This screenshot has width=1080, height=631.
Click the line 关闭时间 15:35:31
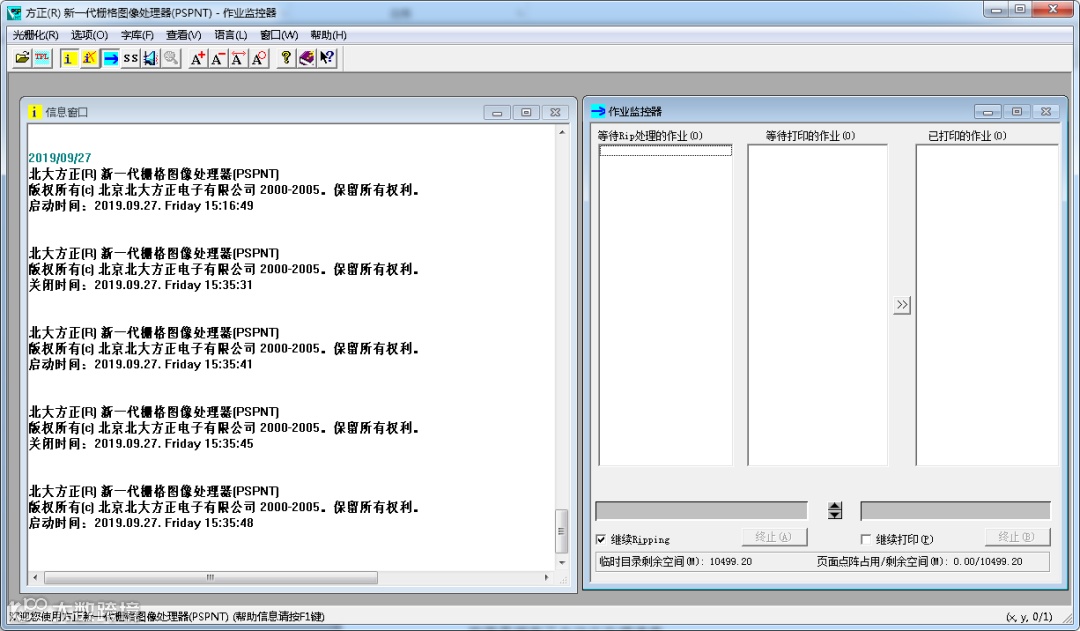coord(141,285)
